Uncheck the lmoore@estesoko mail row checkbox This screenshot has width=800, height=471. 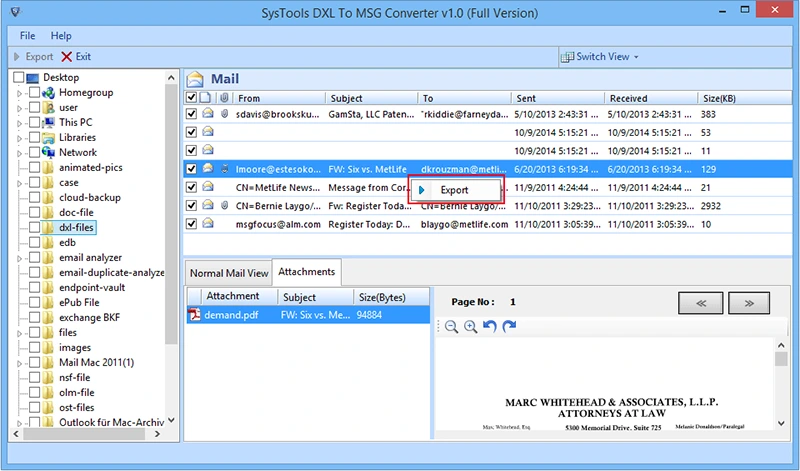(x=191, y=169)
